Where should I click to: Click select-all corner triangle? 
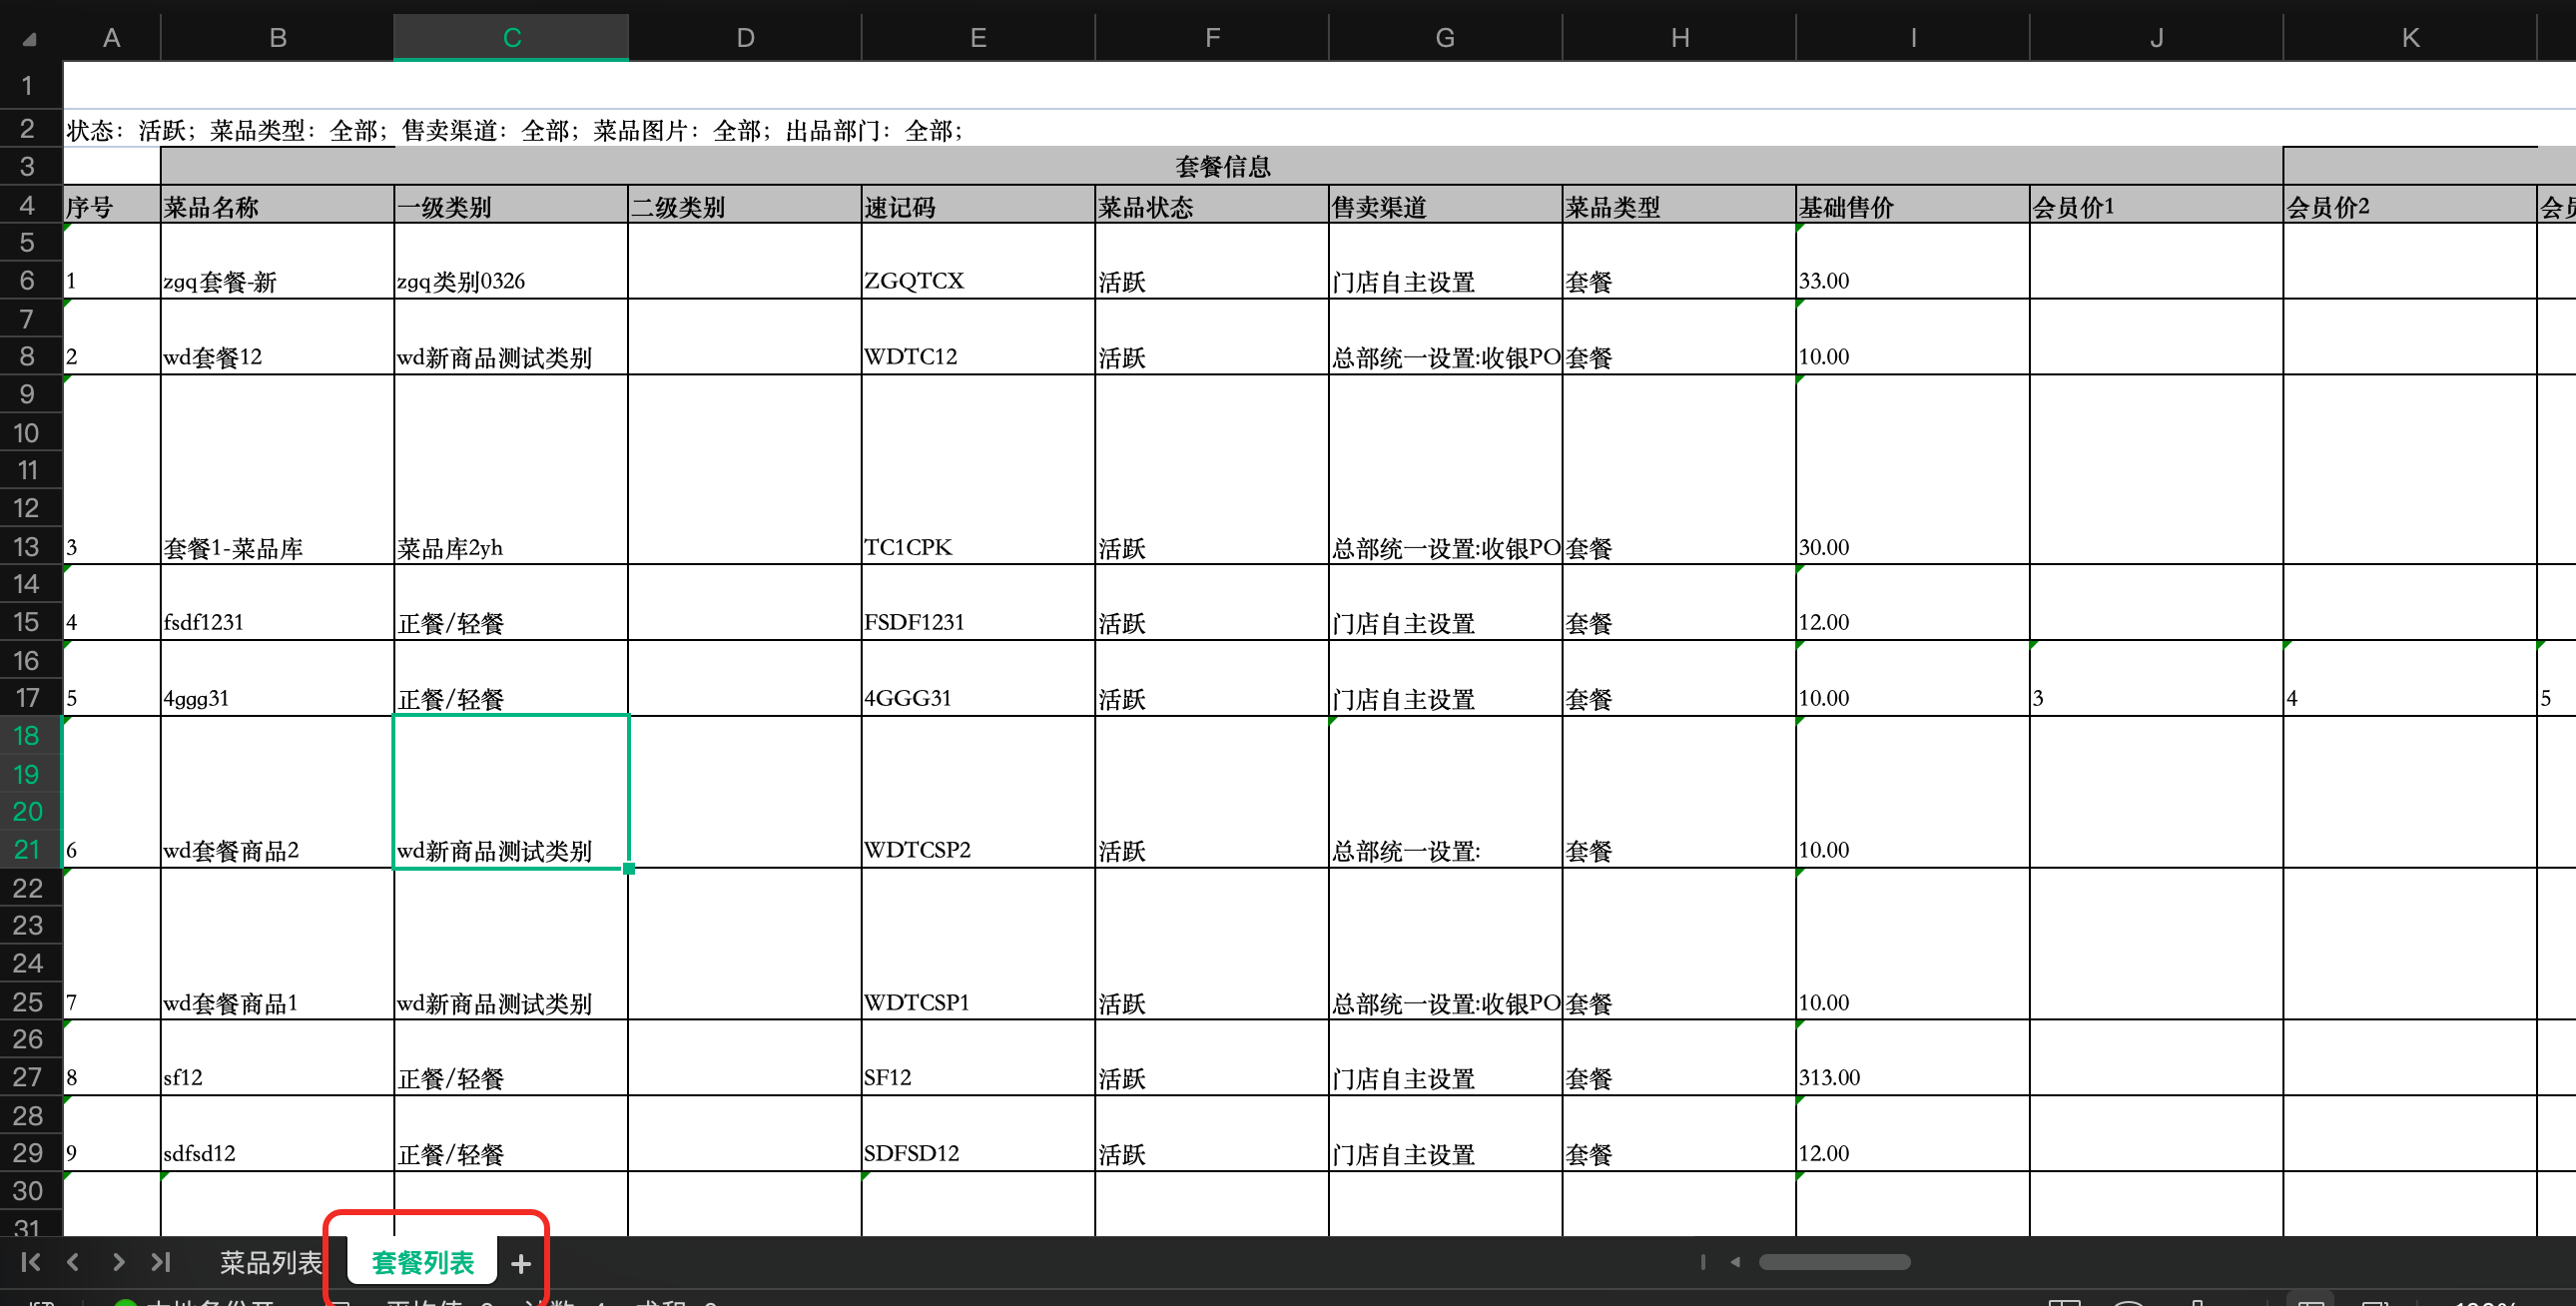[29, 39]
